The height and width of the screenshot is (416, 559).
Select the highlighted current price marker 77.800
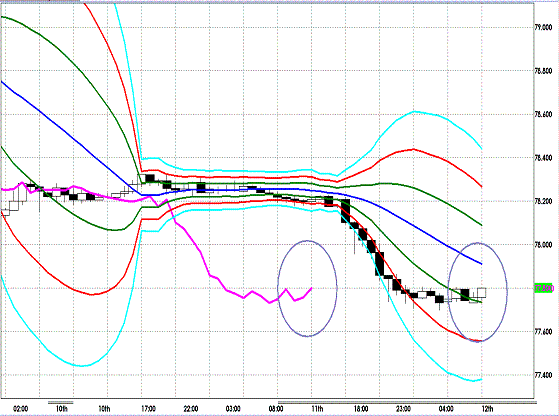544,288
